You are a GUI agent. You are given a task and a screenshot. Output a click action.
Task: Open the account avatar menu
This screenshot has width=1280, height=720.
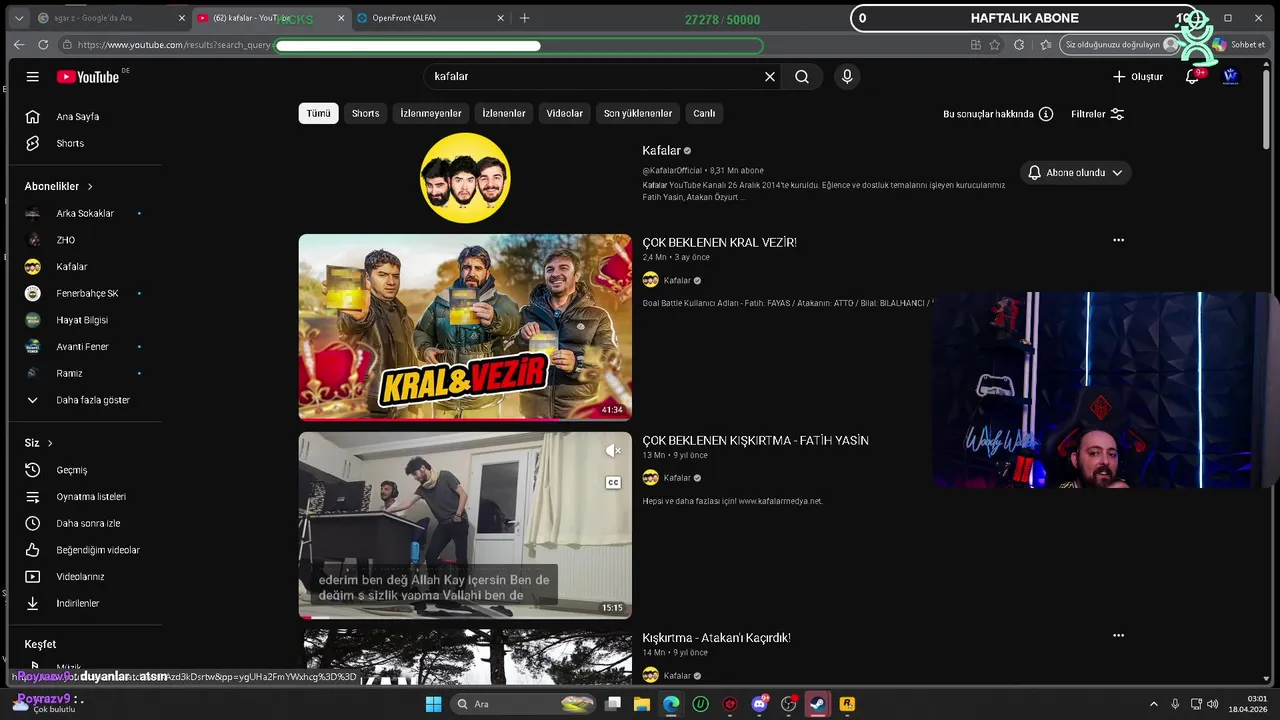1231,77
